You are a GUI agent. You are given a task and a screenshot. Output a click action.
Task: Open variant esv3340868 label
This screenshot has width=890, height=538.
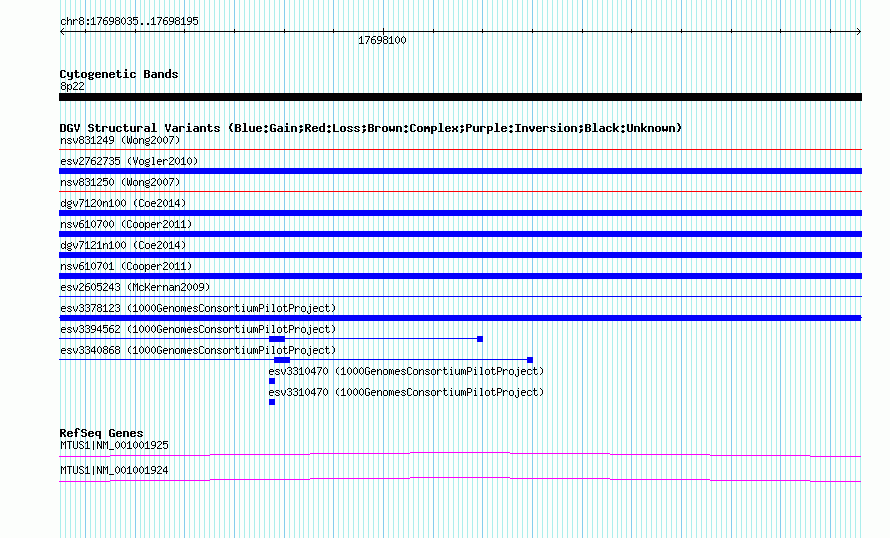[198, 350]
